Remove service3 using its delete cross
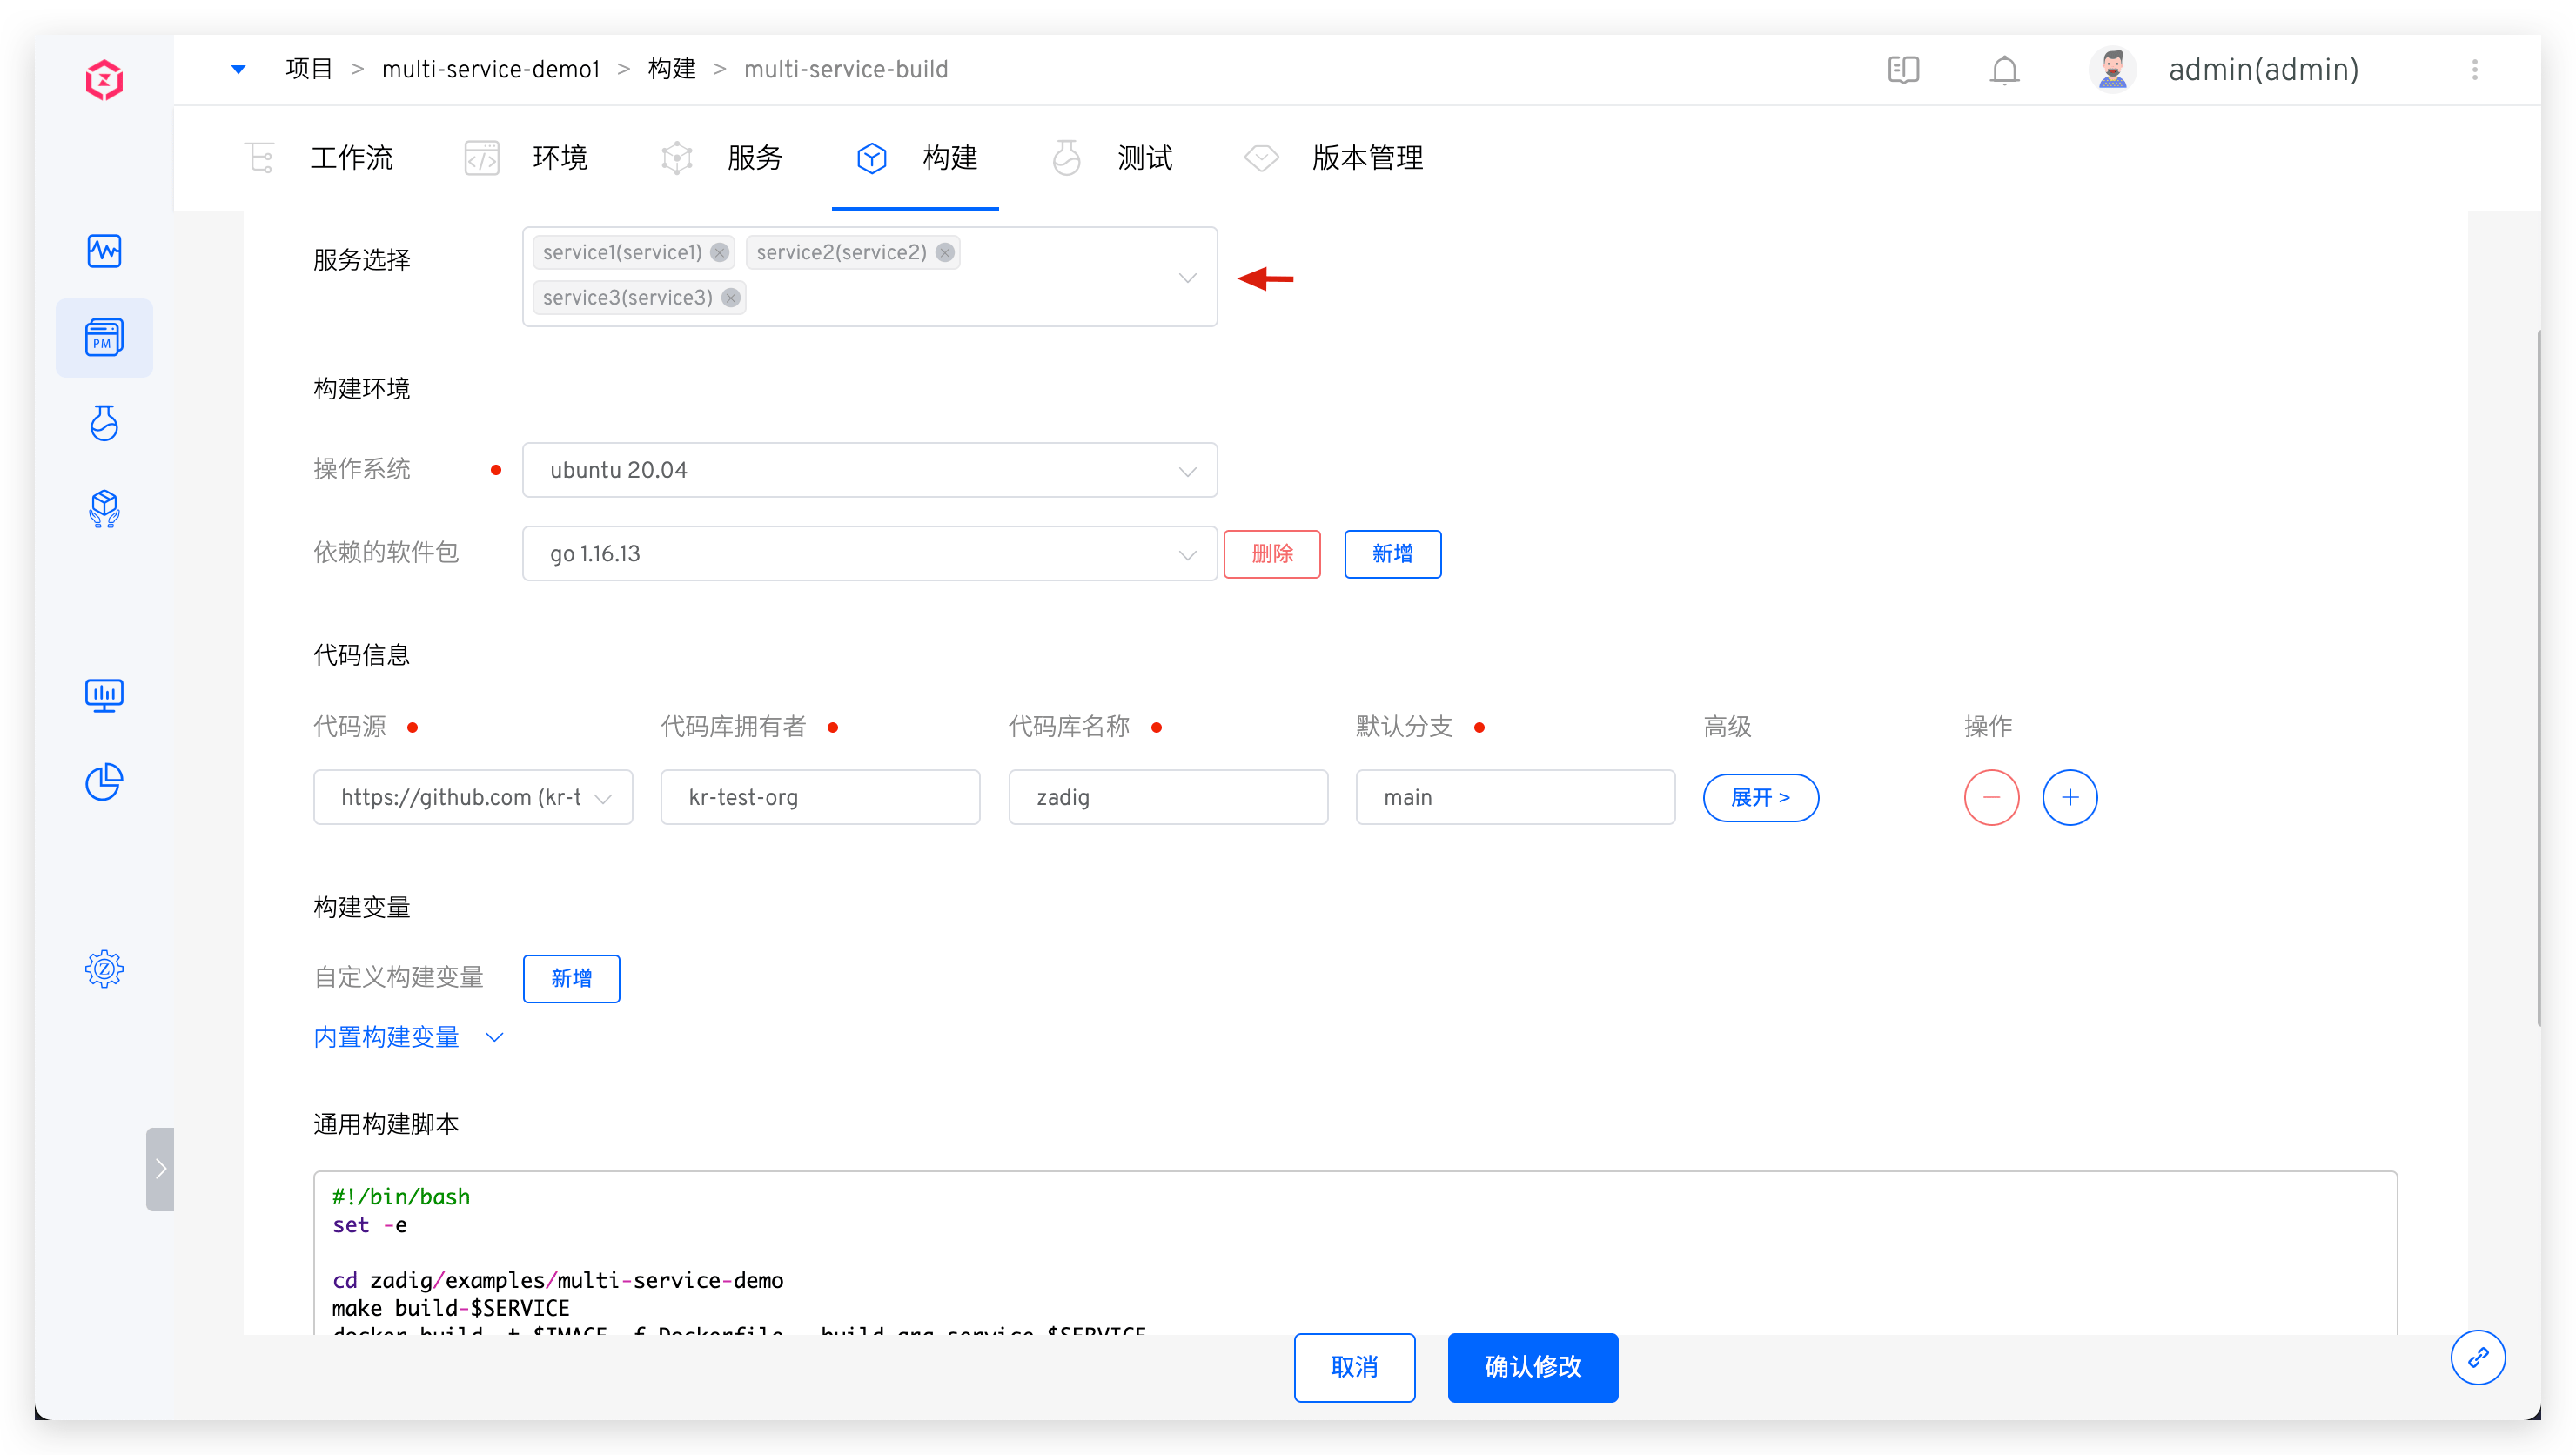The width and height of the screenshot is (2576, 1455). (x=730, y=297)
